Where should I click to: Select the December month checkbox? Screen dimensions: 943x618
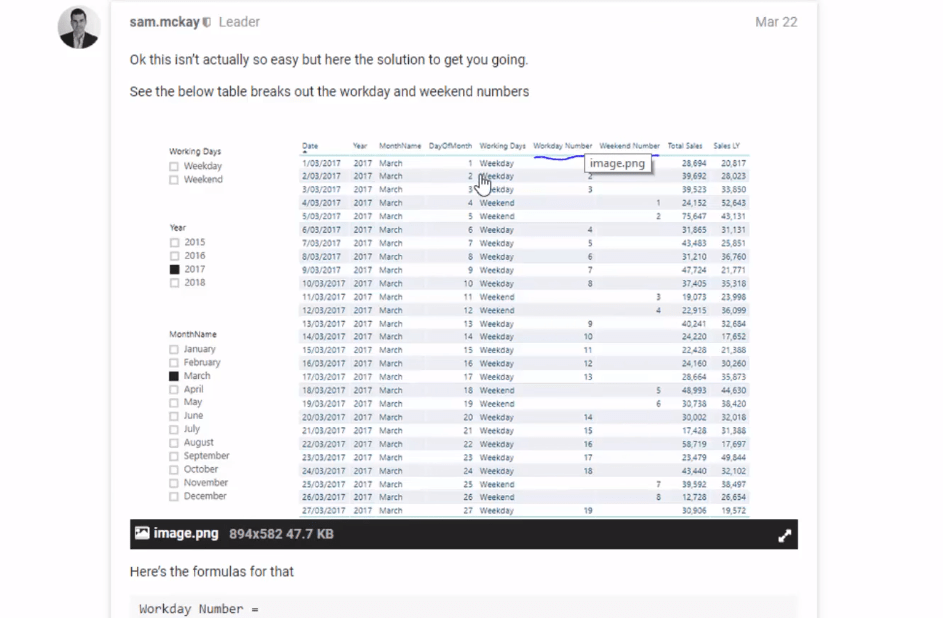(174, 497)
